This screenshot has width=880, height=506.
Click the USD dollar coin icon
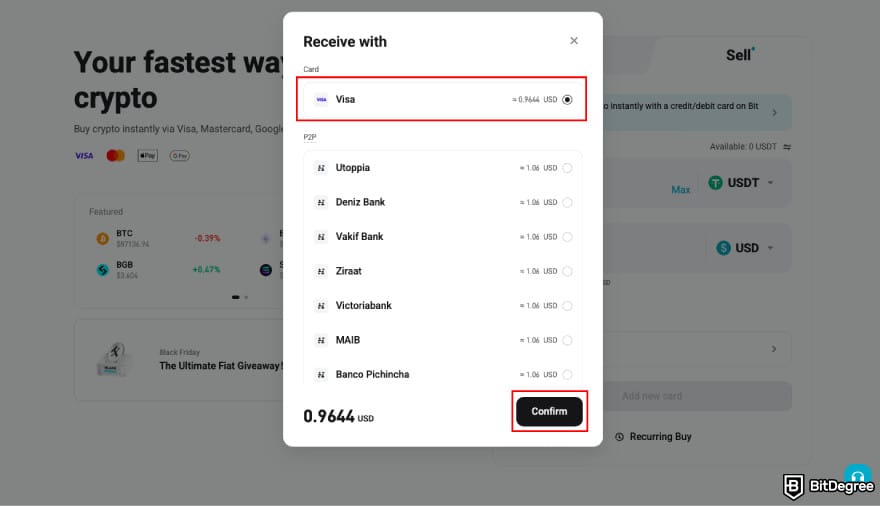pyautogui.click(x=723, y=248)
